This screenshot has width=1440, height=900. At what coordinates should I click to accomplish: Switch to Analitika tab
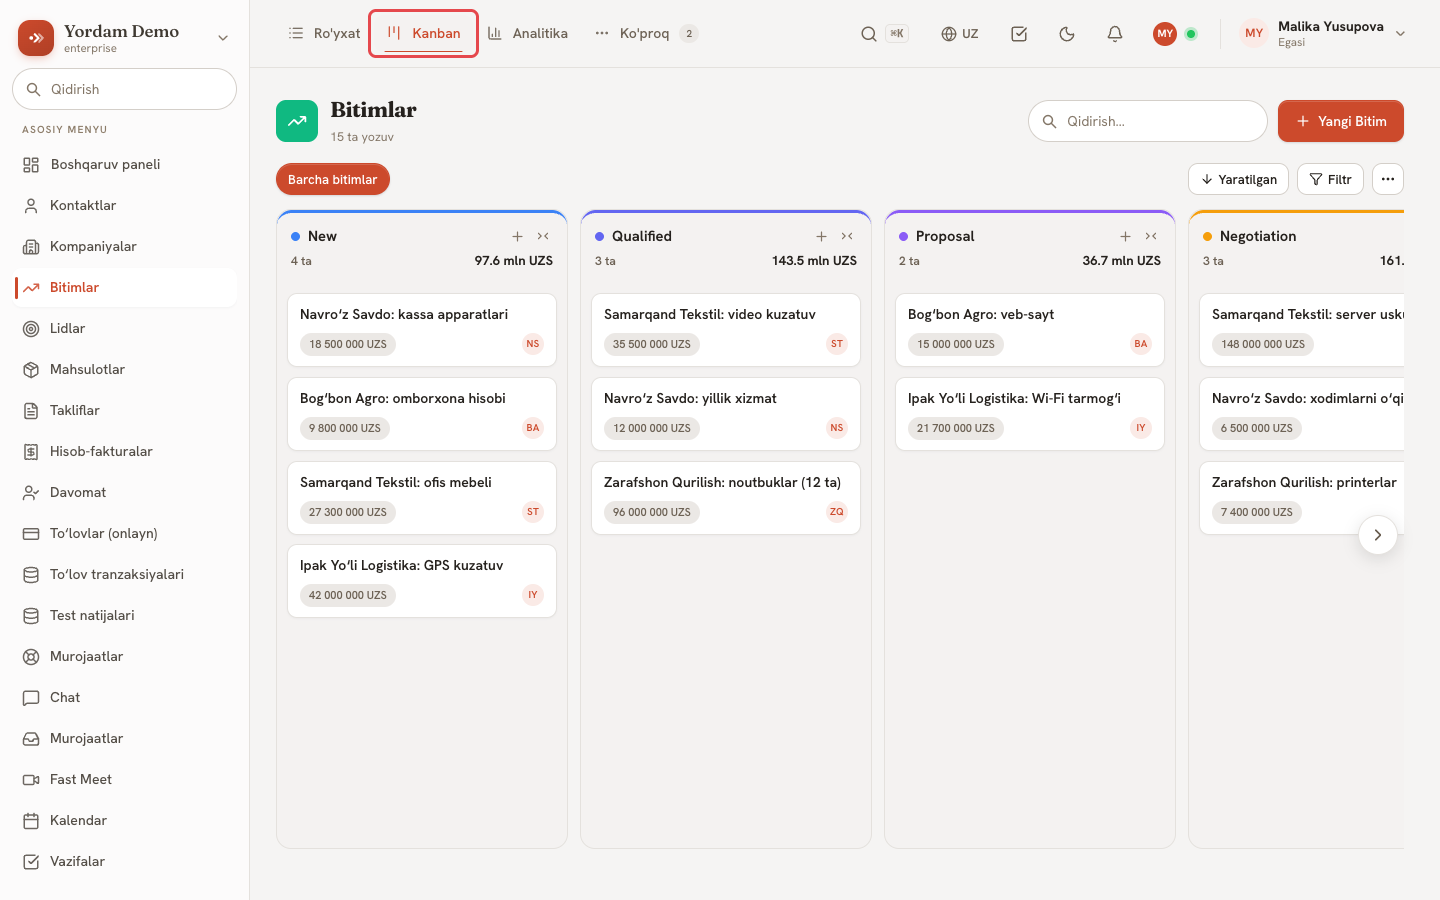click(527, 34)
